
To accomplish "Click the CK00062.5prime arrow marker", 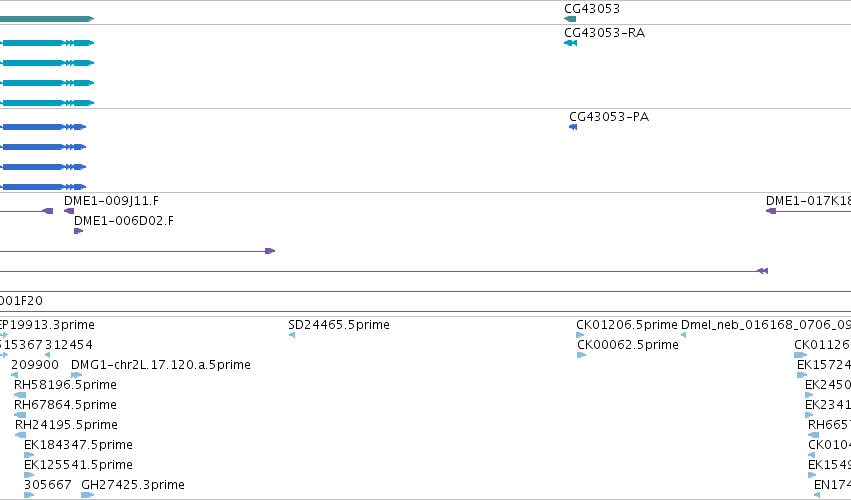I will click(581, 355).
